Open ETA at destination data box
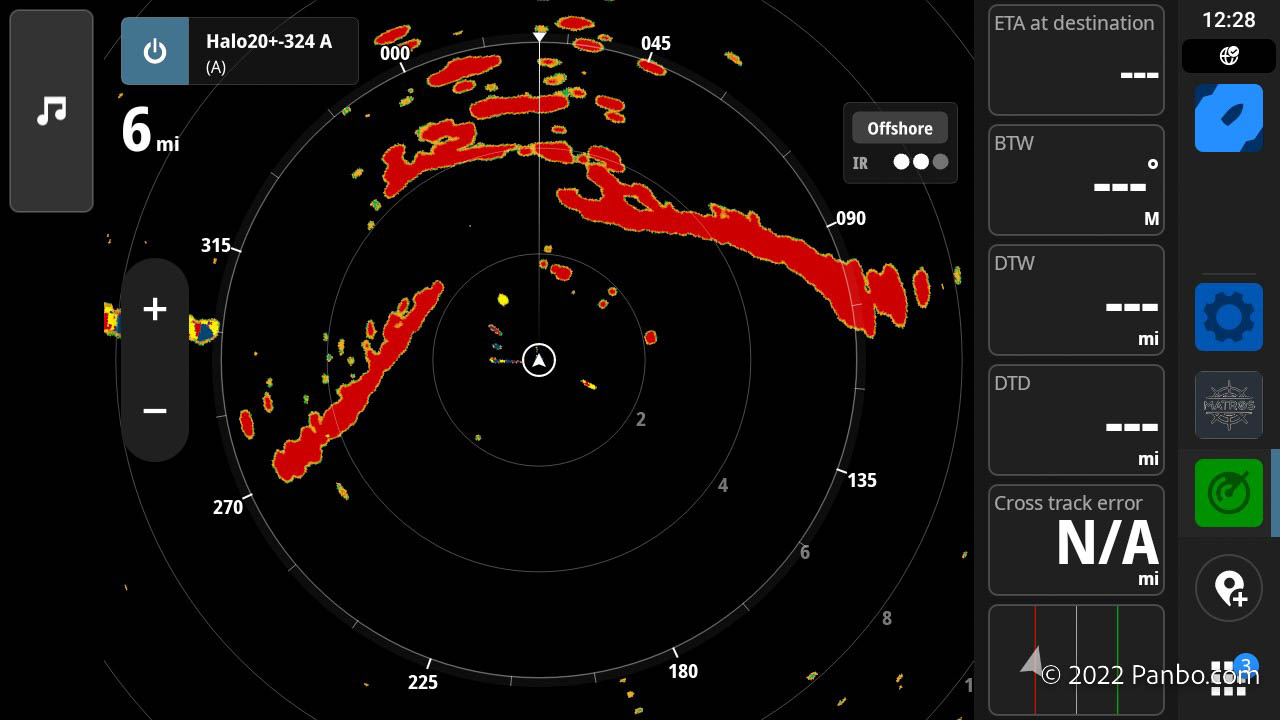Image resolution: width=1280 pixels, height=720 pixels. (x=1076, y=60)
